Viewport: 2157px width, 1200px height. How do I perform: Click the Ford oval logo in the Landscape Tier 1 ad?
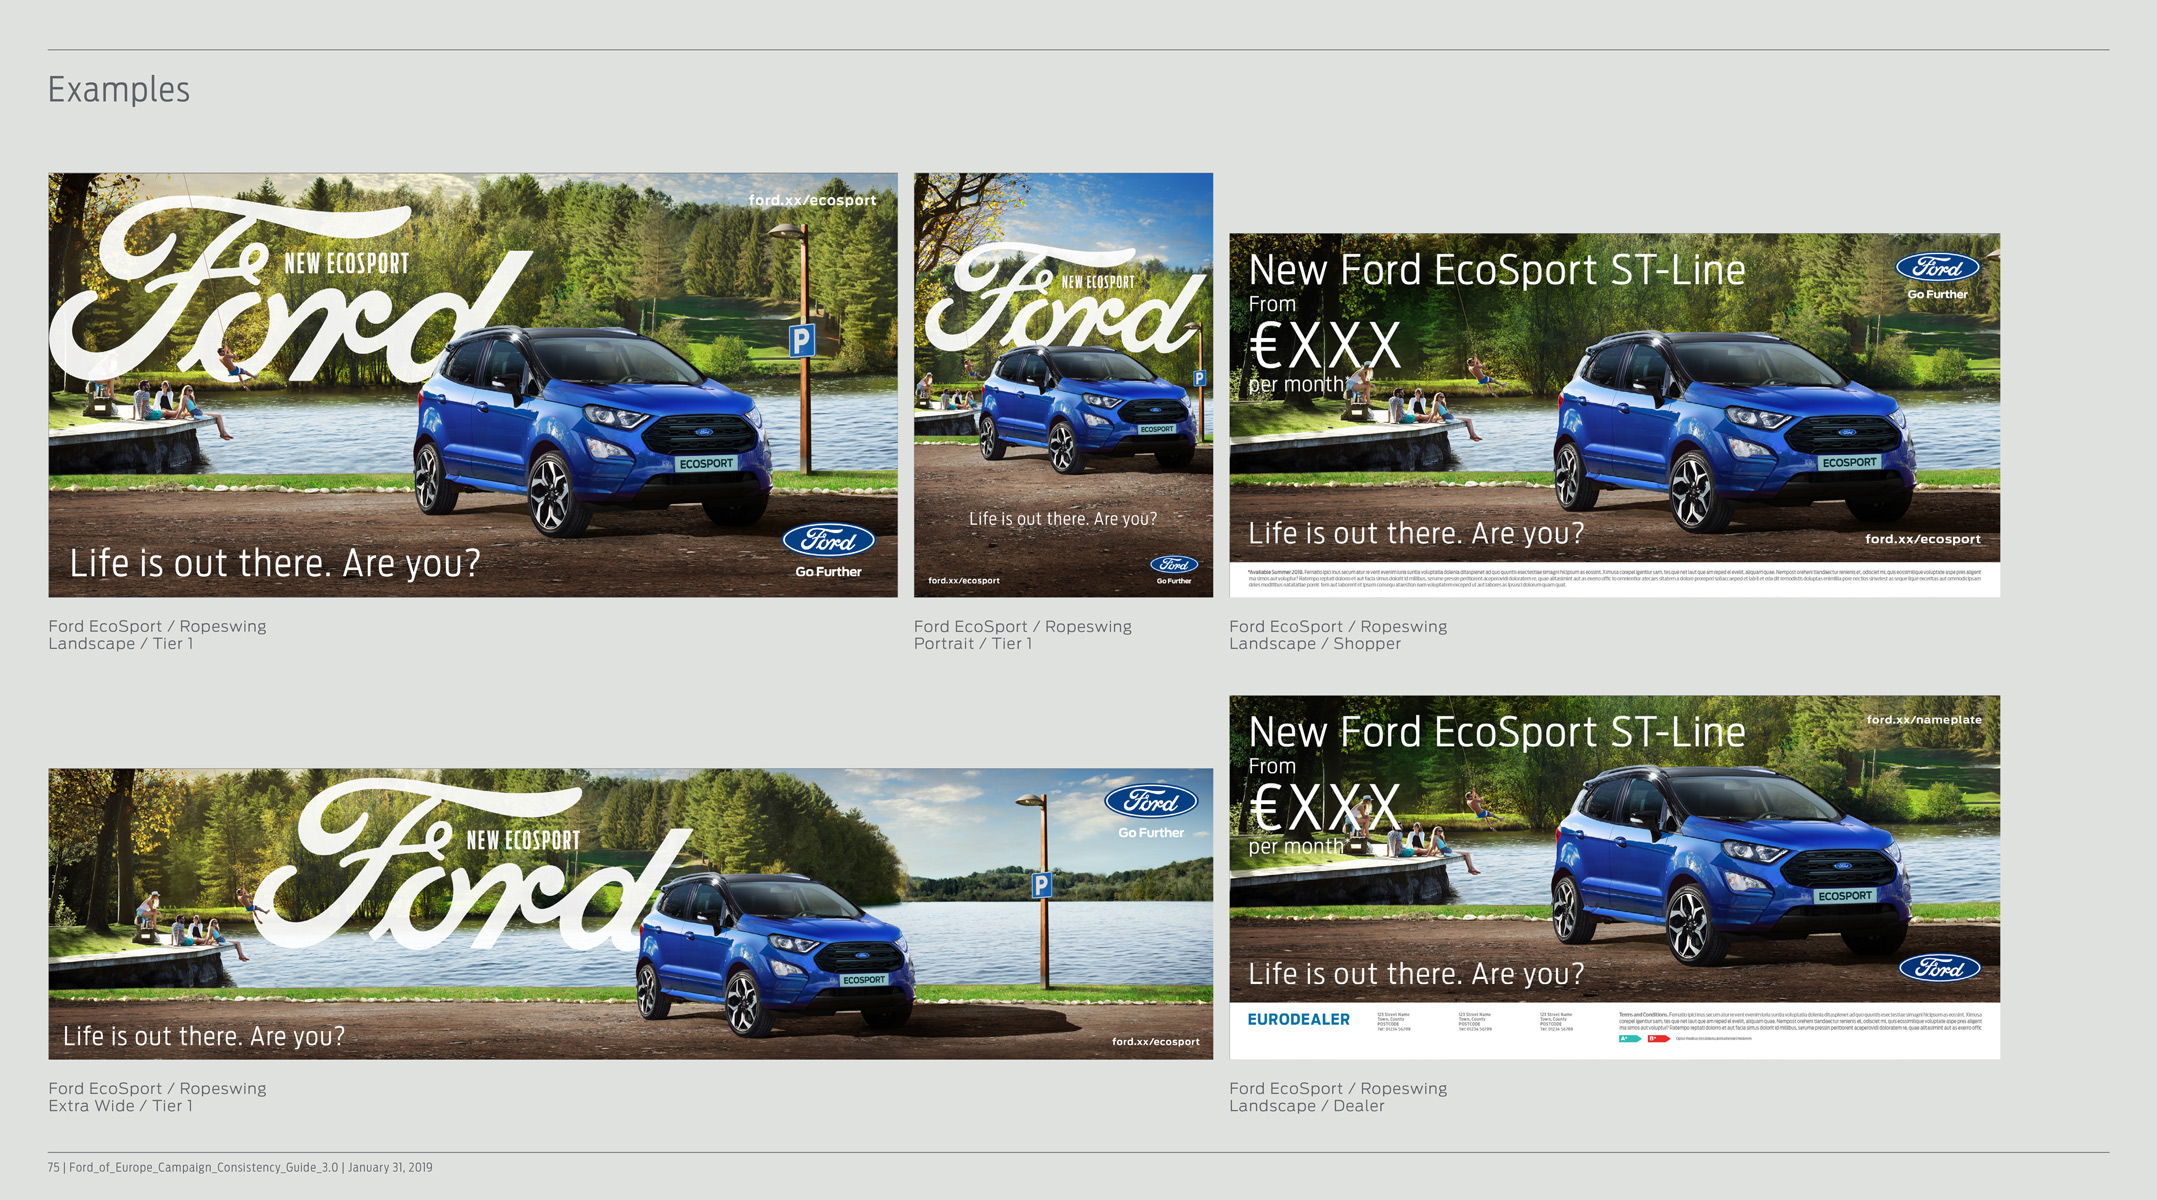[x=828, y=540]
